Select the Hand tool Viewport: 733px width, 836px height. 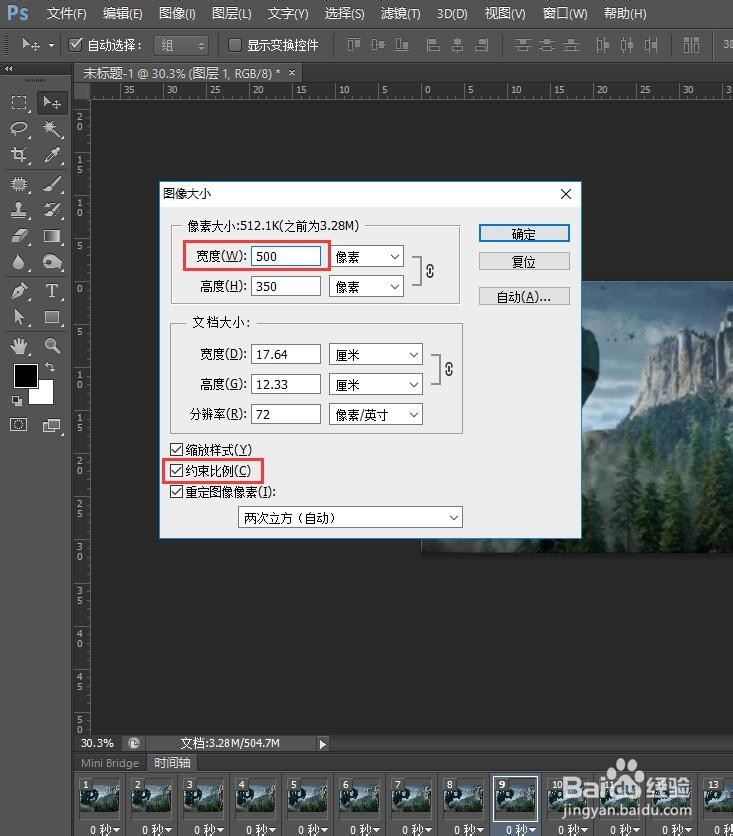click(x=19, y=346)
